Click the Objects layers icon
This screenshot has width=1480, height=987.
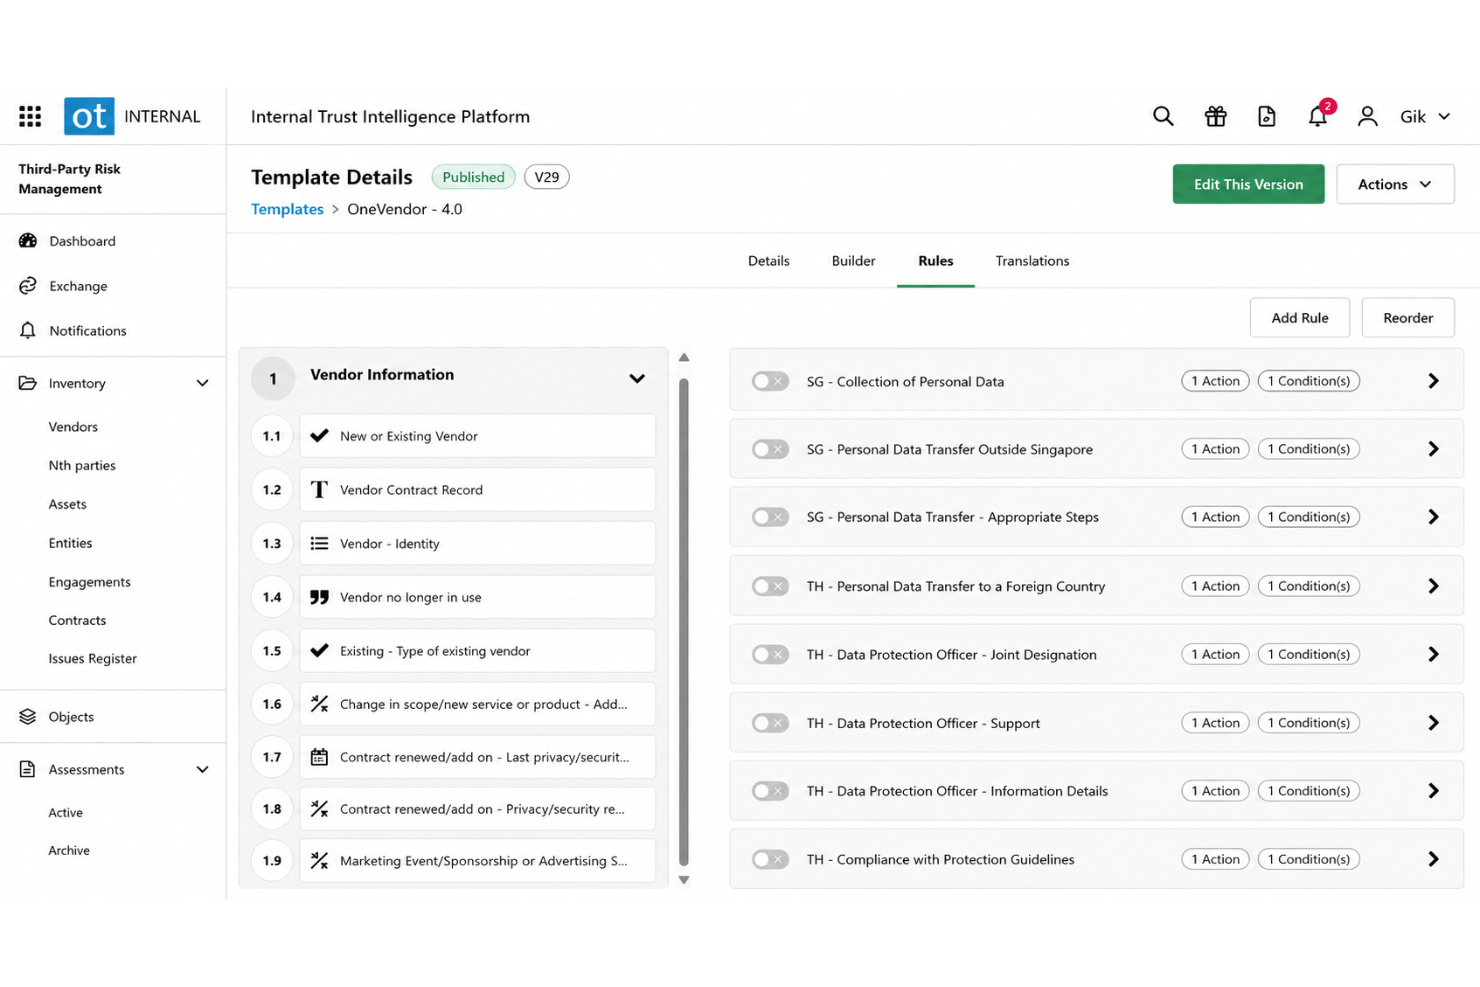click(28, 717)
